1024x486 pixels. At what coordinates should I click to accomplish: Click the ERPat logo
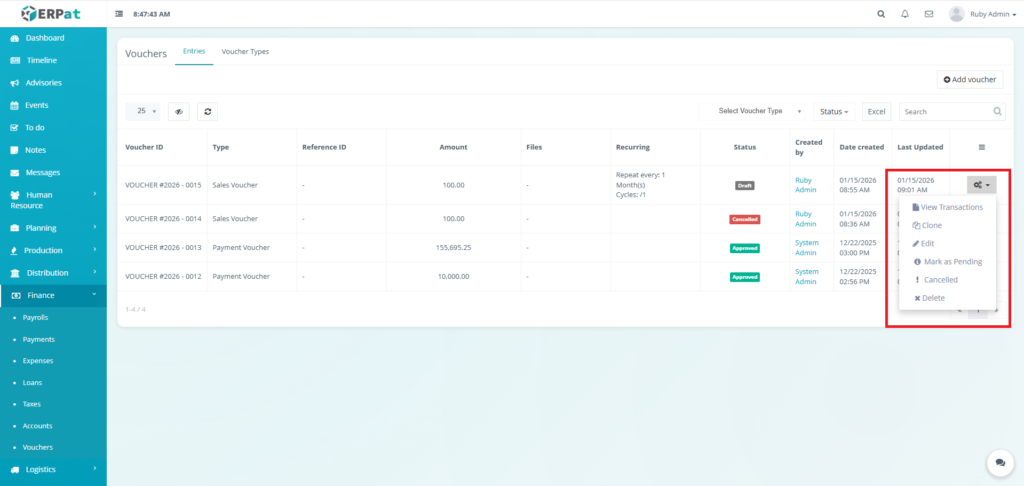(51, 13)
